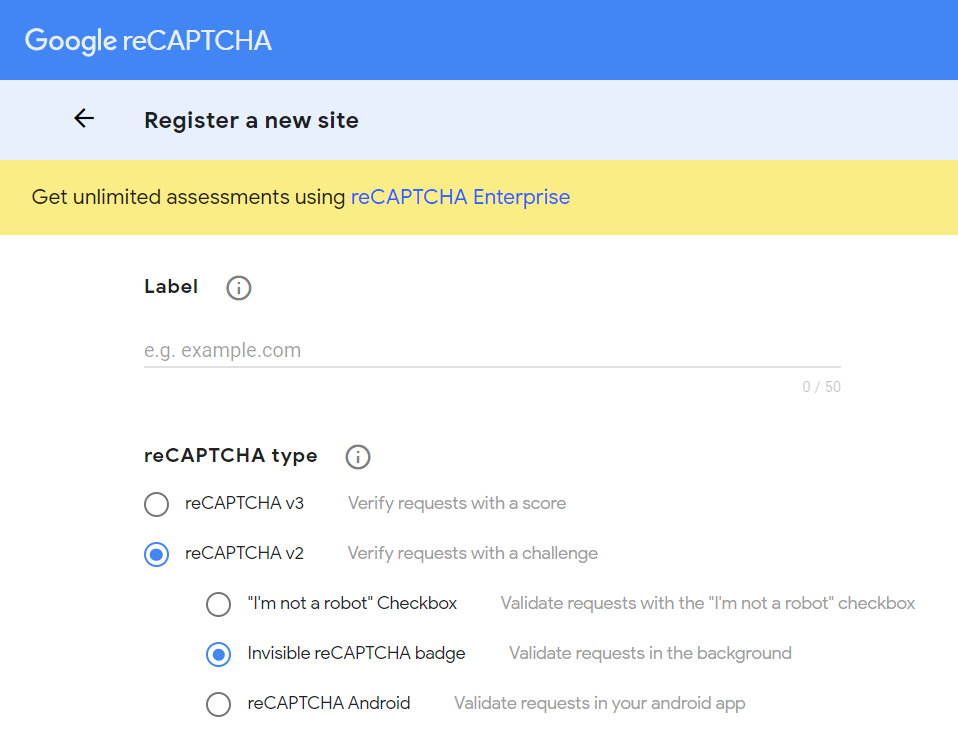Click "Verify requests with a score" description
The image size is (958, 756).
tap(457, 503)
